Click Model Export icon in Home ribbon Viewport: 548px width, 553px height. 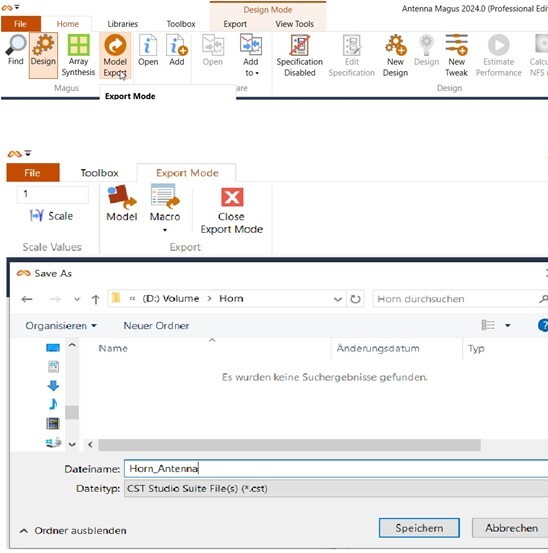[115, 45]
